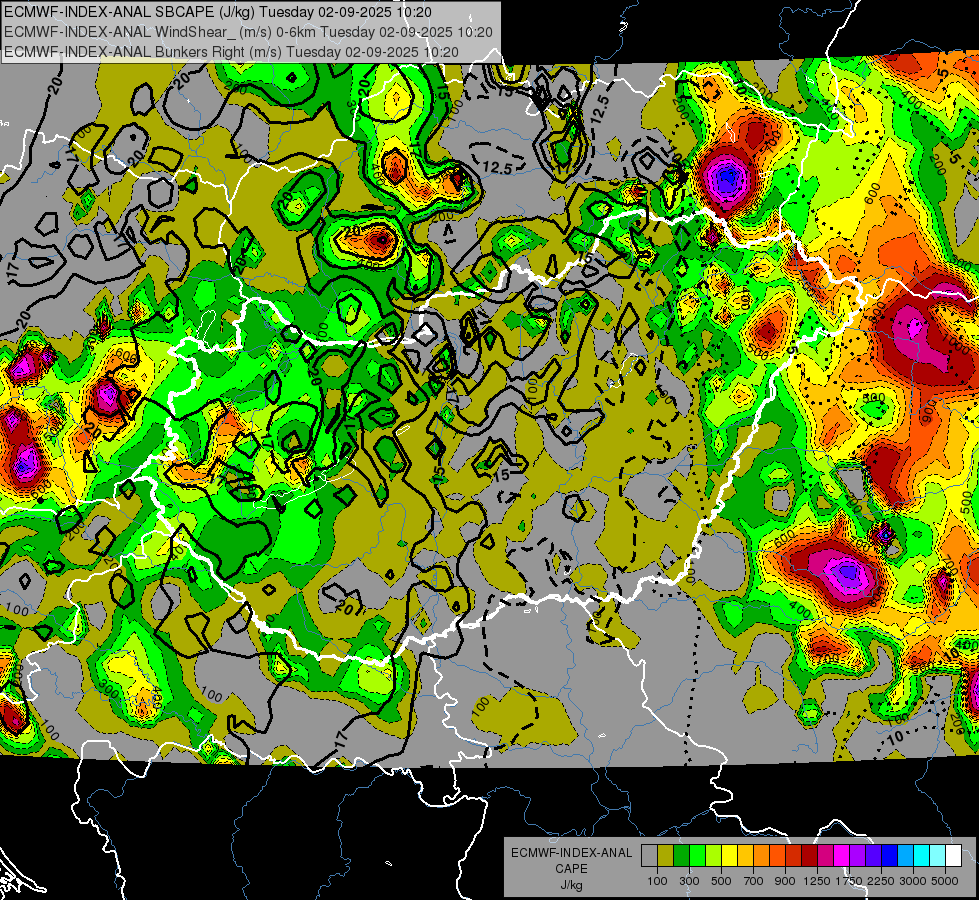The width and height of the screenshot is (979, 900).
Task: Click the legend's 700 tick label
Action: click(753, 881)
